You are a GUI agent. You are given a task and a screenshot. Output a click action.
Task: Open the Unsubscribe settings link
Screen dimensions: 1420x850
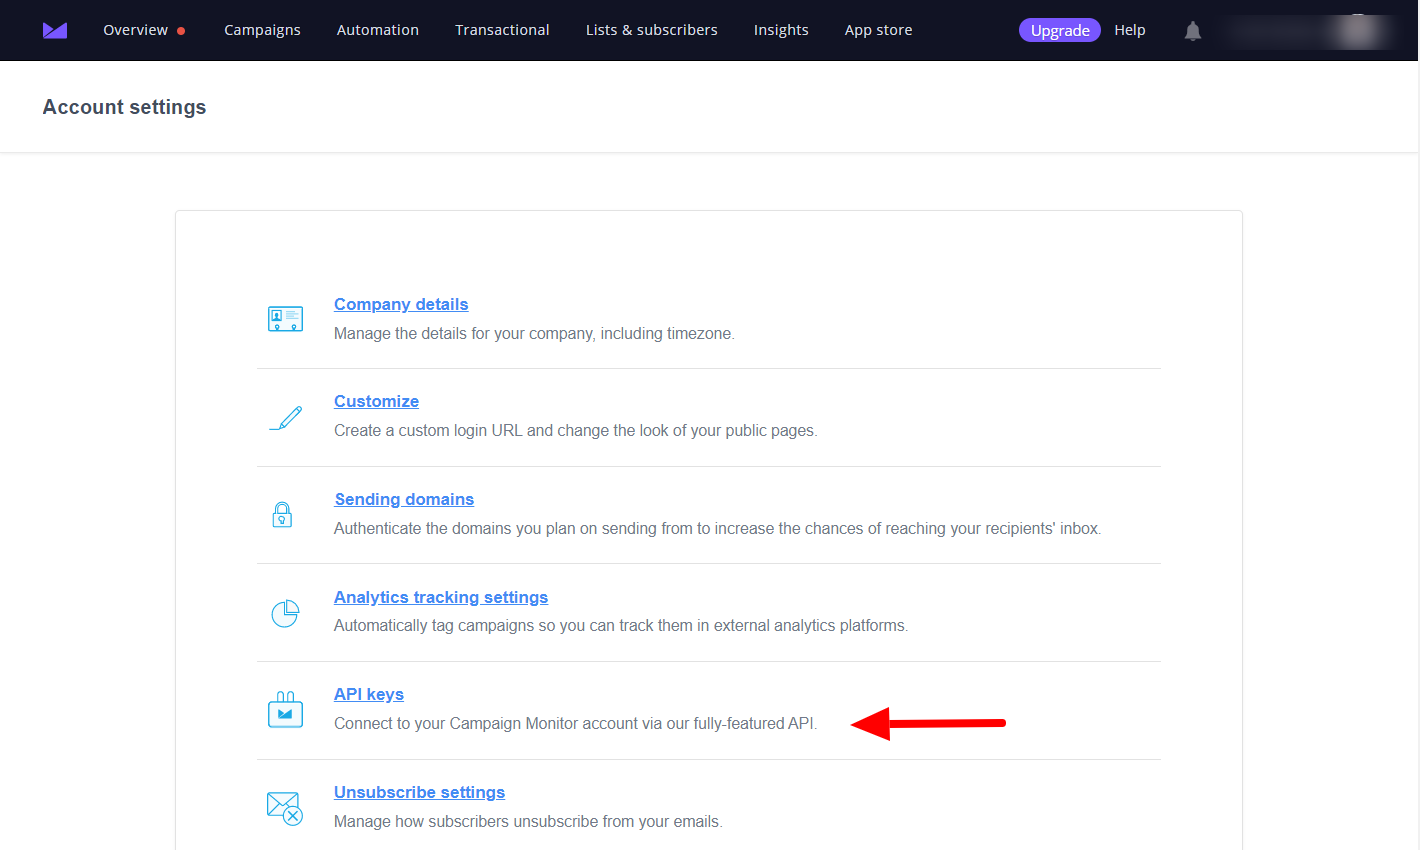[419, 792]
